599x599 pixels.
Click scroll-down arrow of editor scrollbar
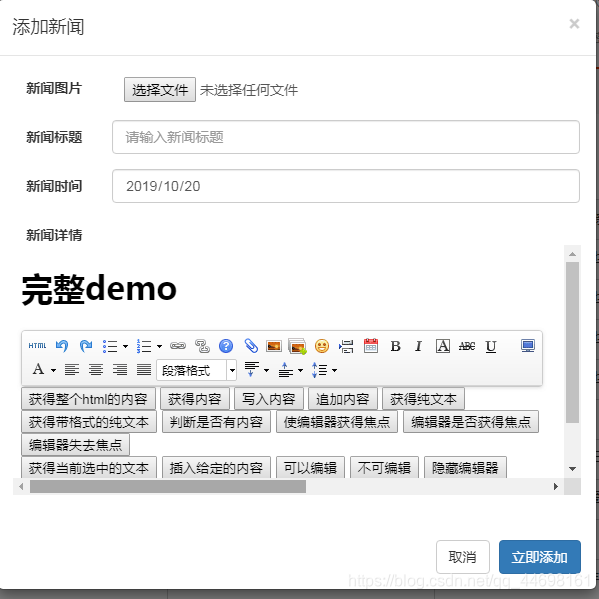tap(572, 469)
